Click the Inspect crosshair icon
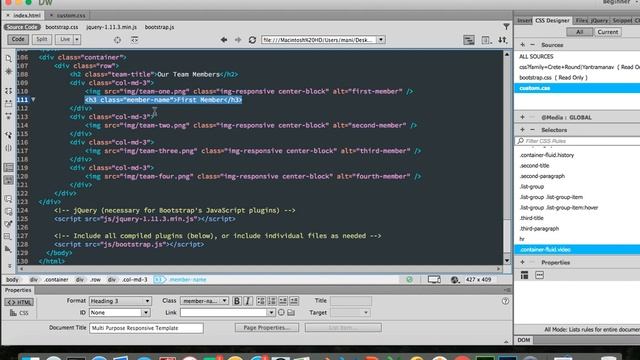 (x=118, y=40)
